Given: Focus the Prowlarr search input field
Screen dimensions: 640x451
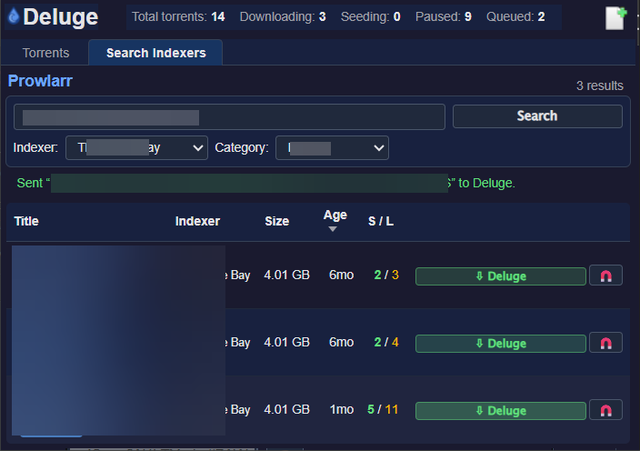Looking at the screenshot, I should 229,117.
